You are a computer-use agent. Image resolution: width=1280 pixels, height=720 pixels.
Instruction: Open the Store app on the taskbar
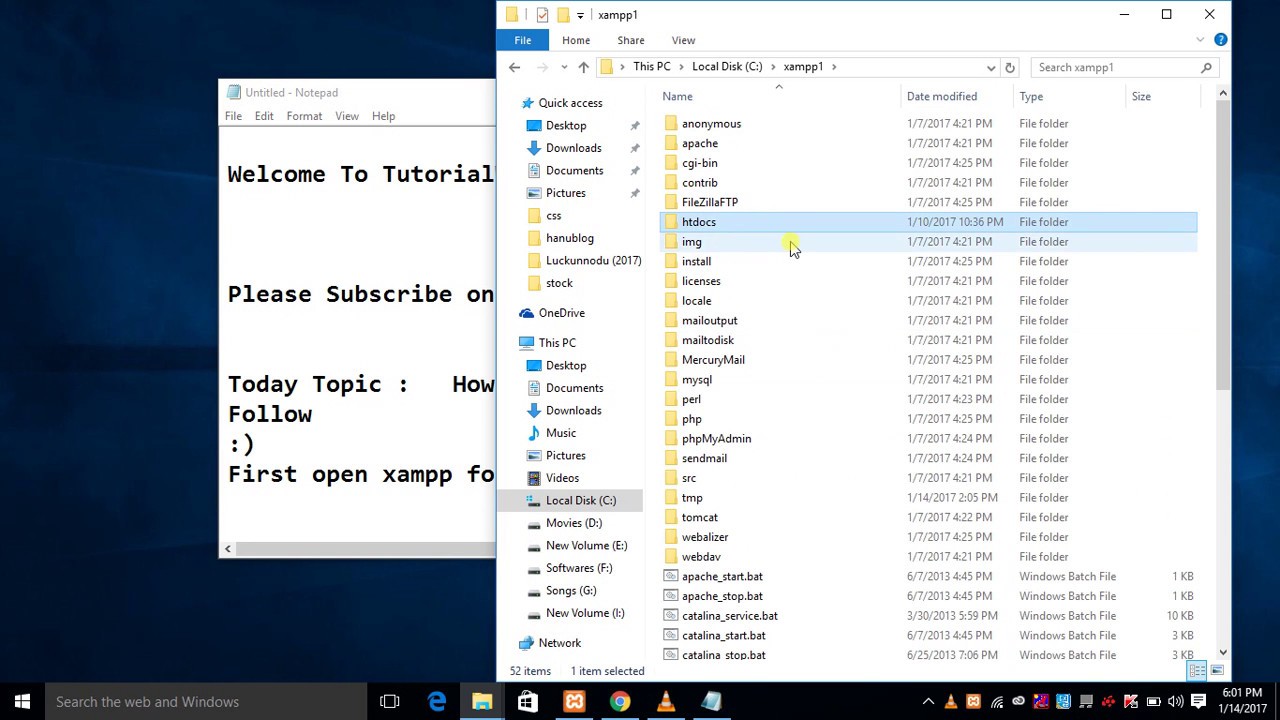(528, 702)
